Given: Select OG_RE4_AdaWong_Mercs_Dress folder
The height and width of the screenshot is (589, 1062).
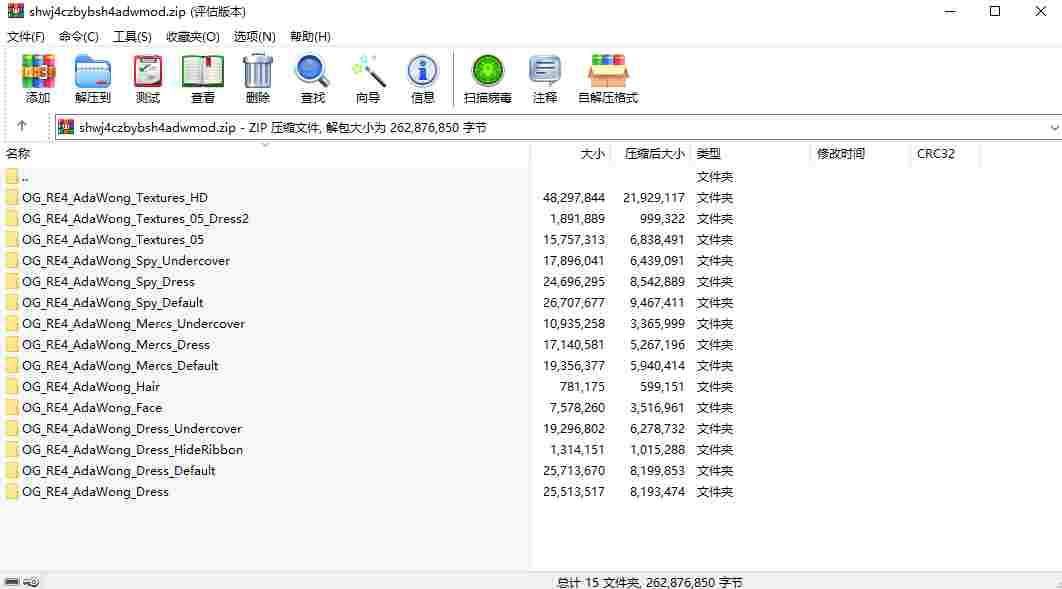Looking at the screenshot, I should tap(116, 345).
